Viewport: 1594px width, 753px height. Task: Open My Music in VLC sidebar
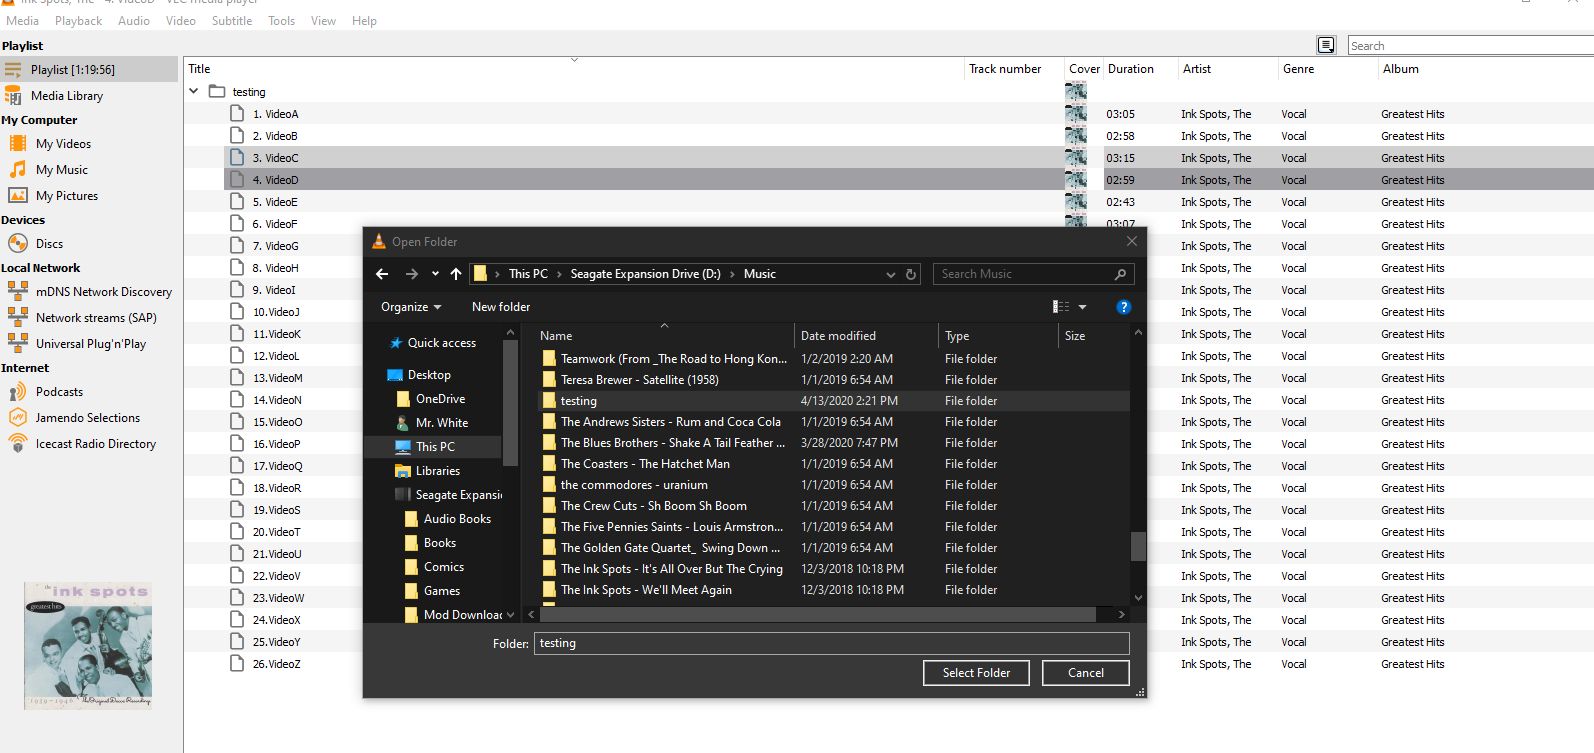pyautogui.click(x=62, y=170)
